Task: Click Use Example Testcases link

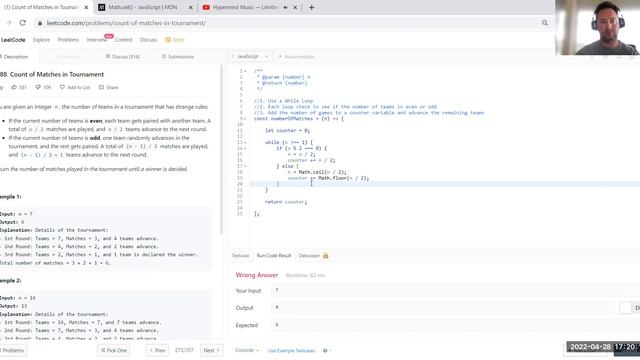Action: tap(291, 351)
